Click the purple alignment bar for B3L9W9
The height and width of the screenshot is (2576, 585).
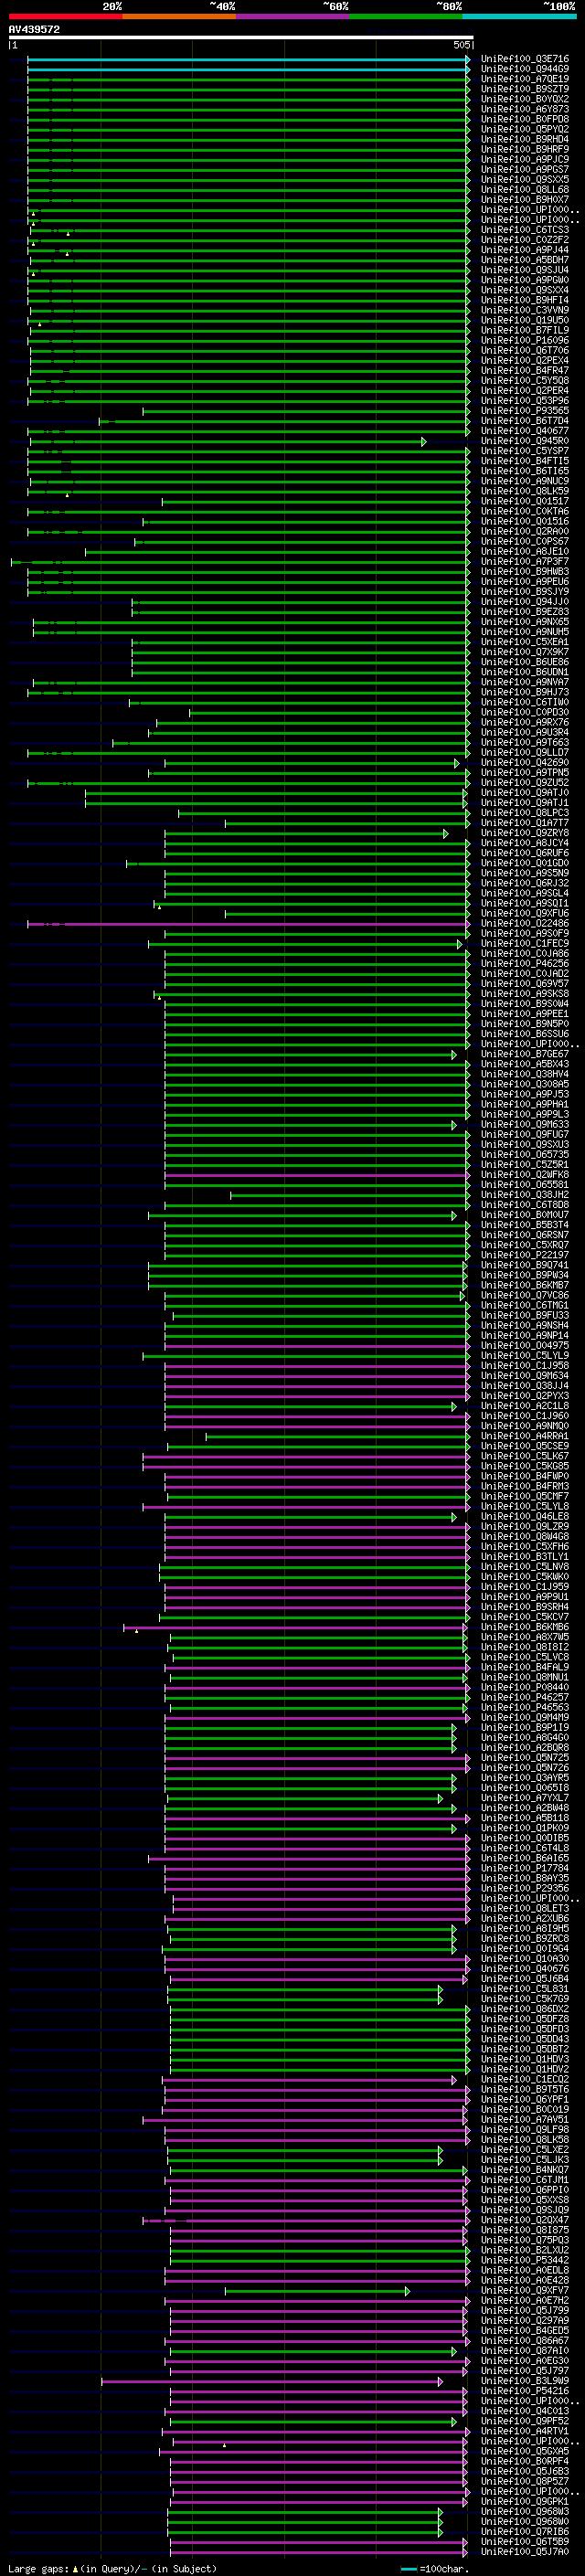click(272, 2381)
